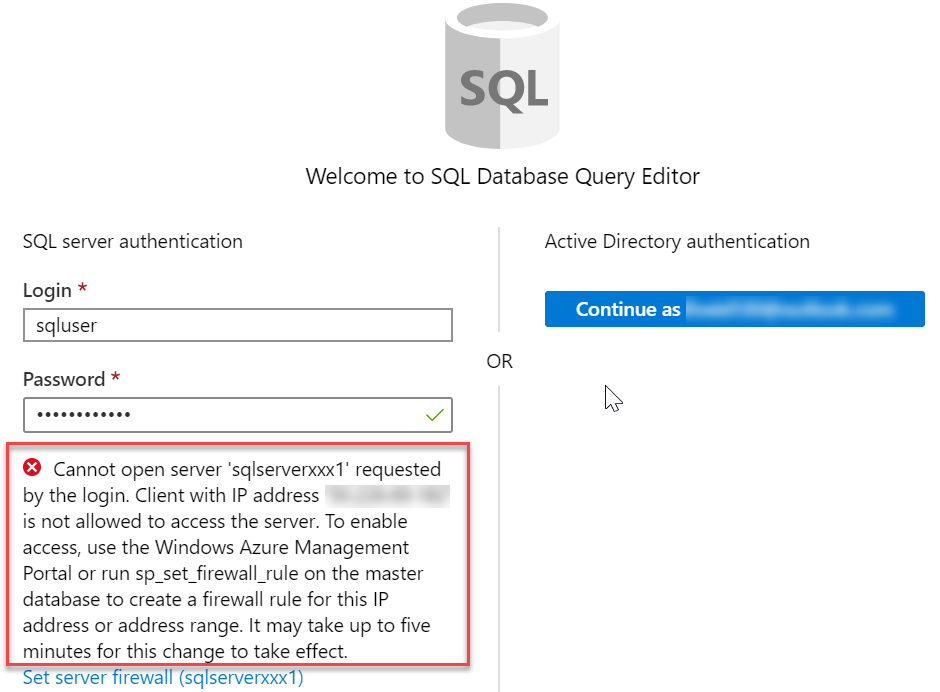The height and width of the screenshot is (692, 940).
Task: Select the Active Directory authentication heading
Action: click(676, 241)
